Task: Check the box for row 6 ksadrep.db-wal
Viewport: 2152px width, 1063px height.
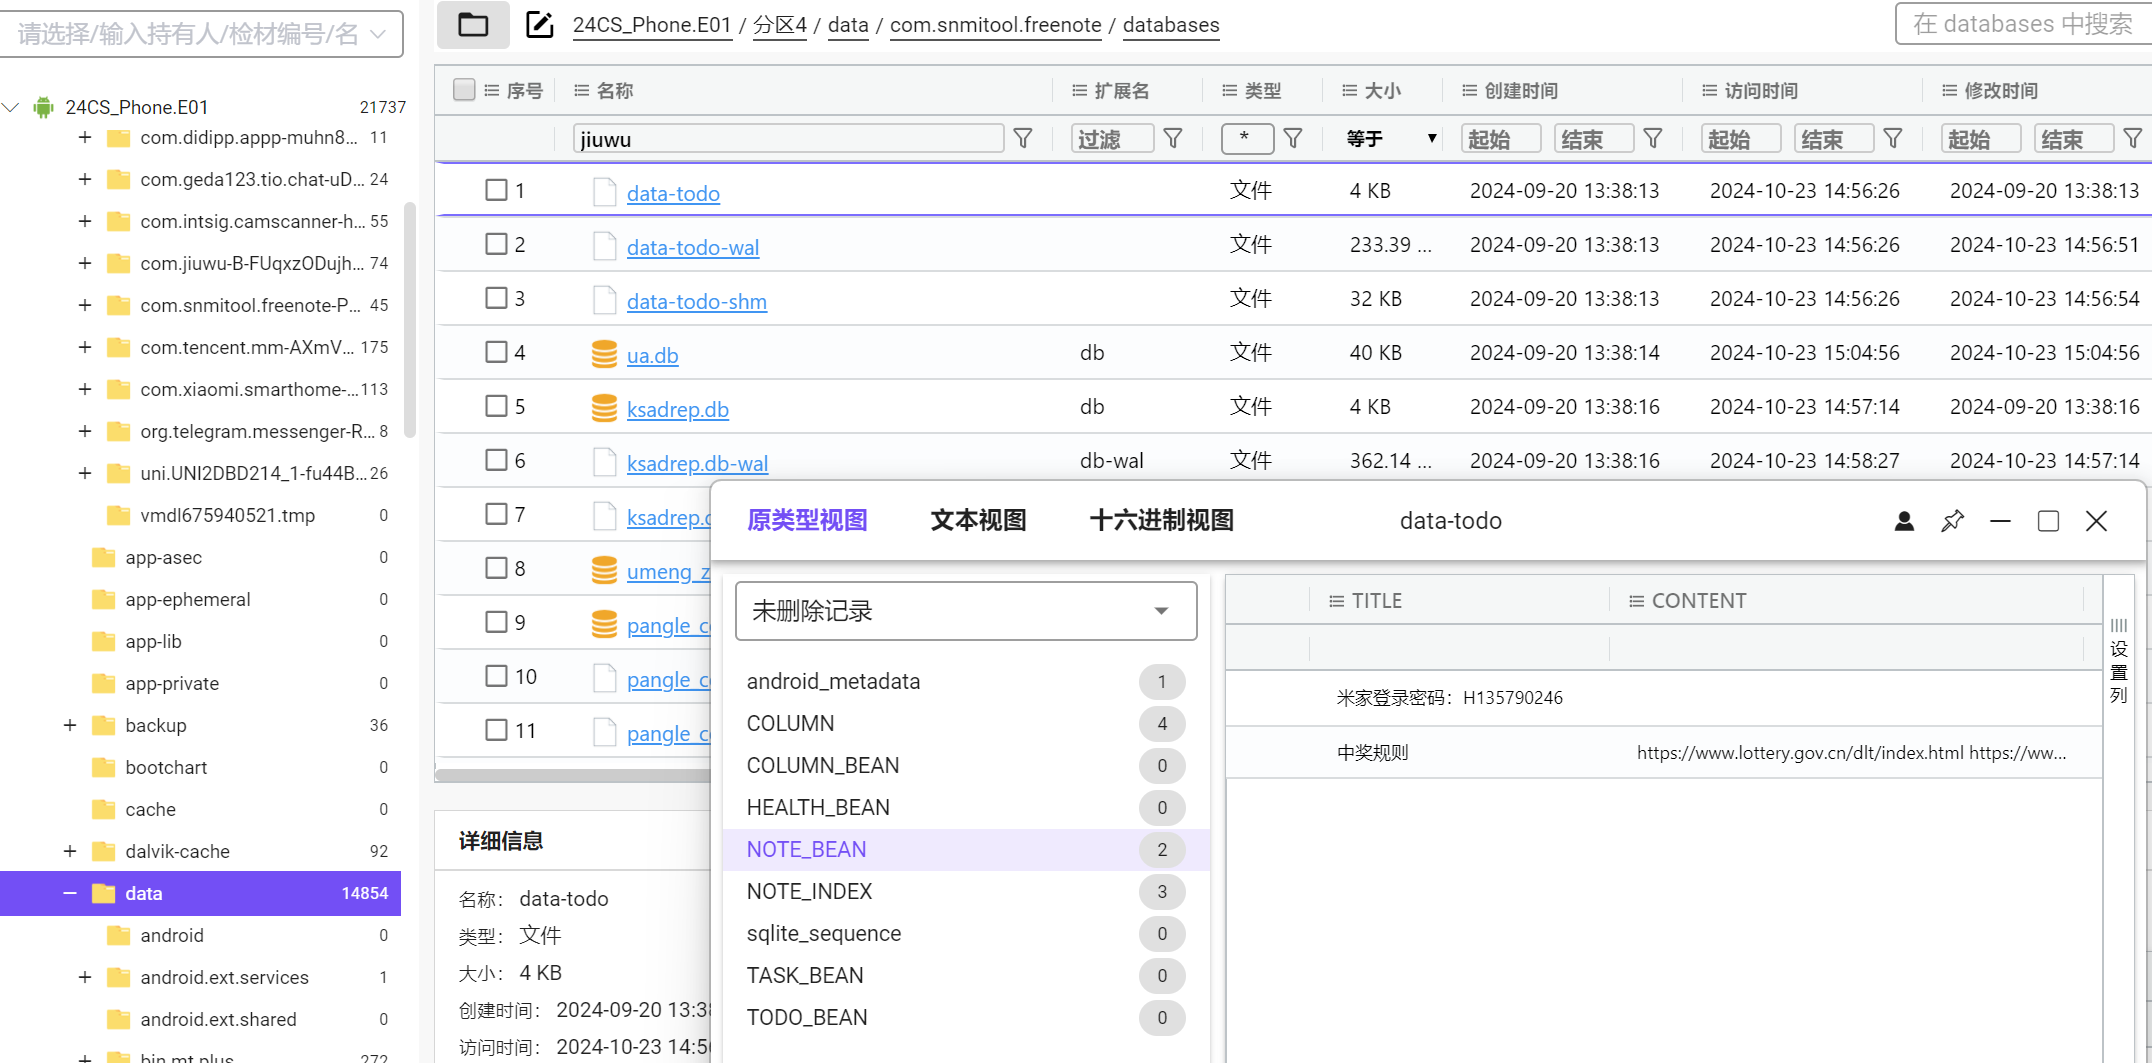Action: point(496,460)
